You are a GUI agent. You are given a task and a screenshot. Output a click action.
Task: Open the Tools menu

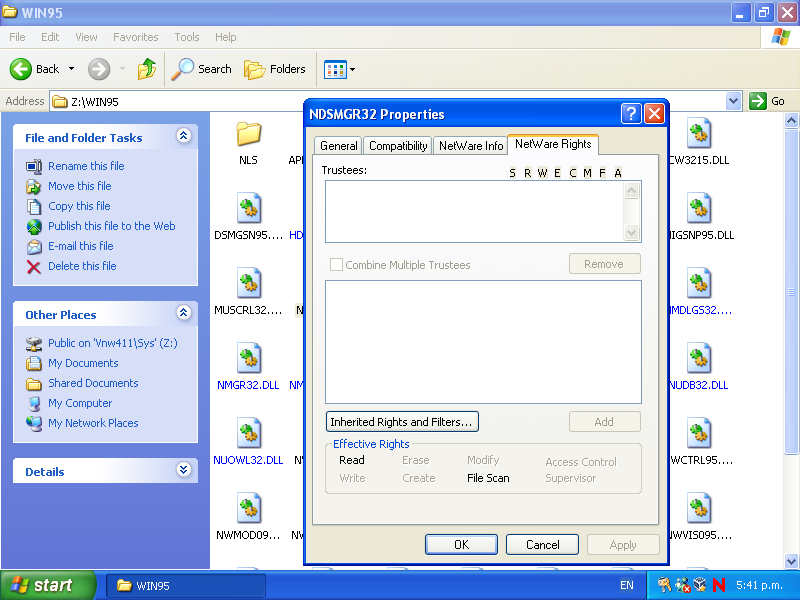[x=187, y=37]
